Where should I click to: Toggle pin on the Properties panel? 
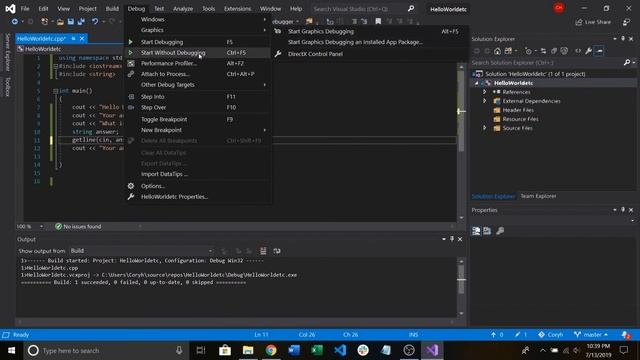tap(623, 210)
